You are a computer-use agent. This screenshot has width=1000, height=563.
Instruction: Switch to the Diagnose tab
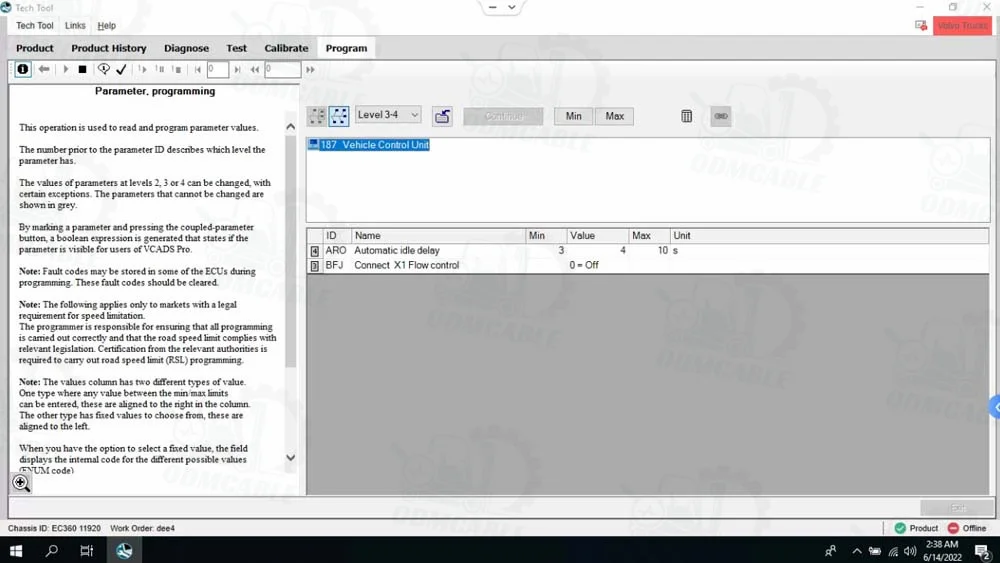click(186, 48)
